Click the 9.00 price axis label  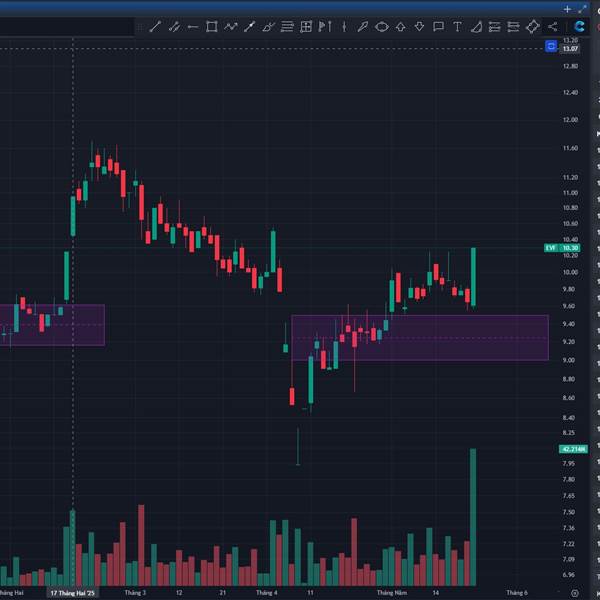(x=569, y=360)
